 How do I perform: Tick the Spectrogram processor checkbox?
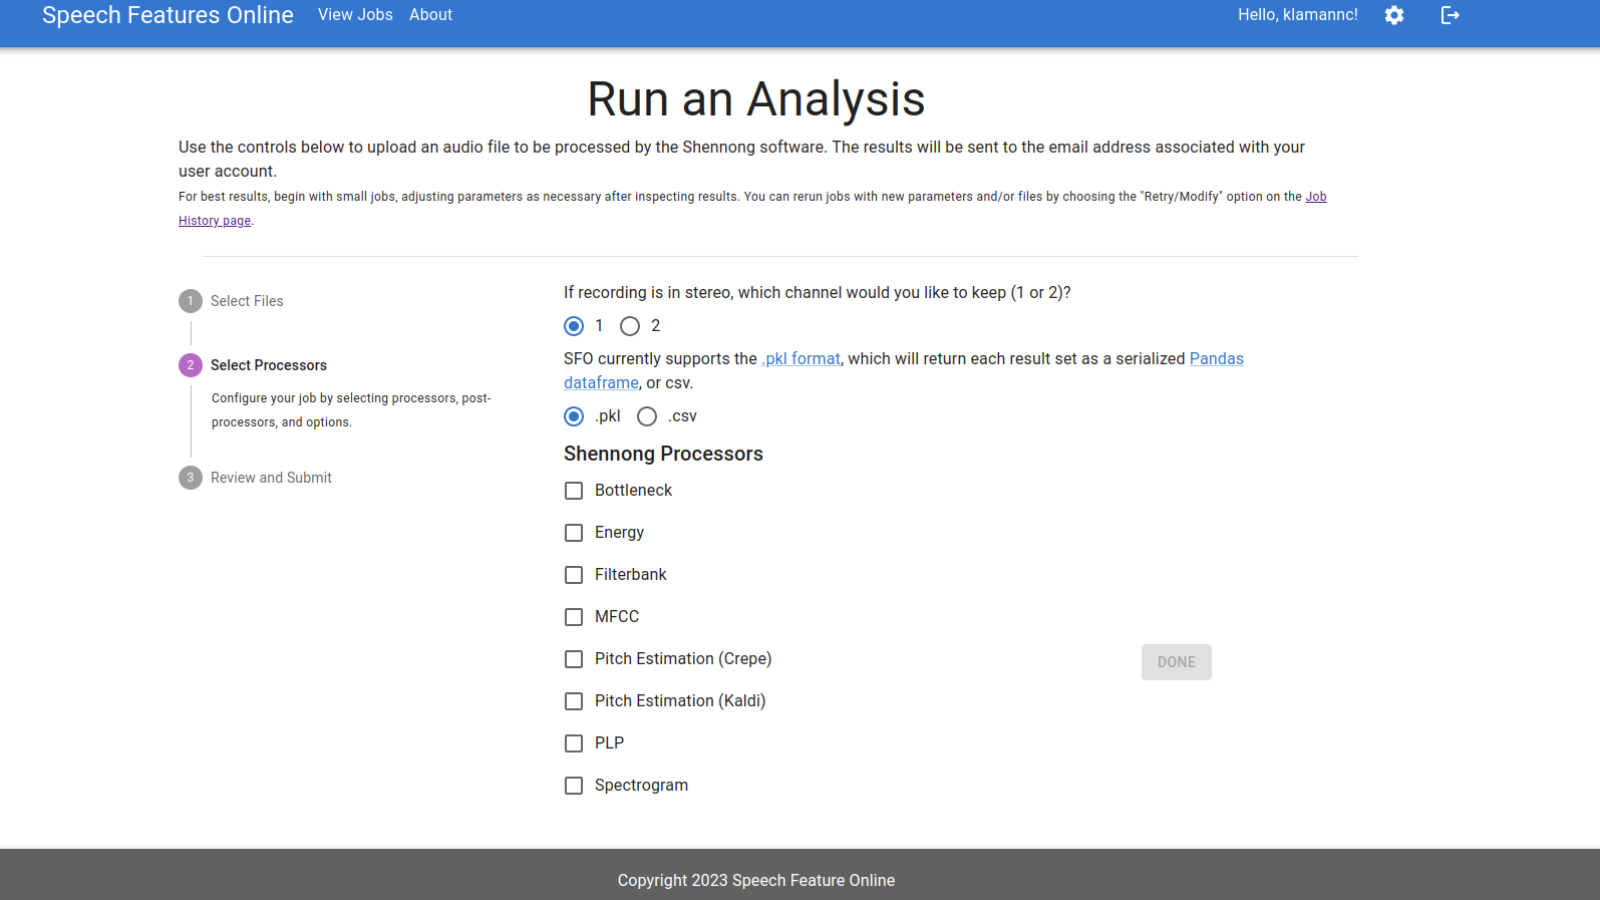(574, 786)
